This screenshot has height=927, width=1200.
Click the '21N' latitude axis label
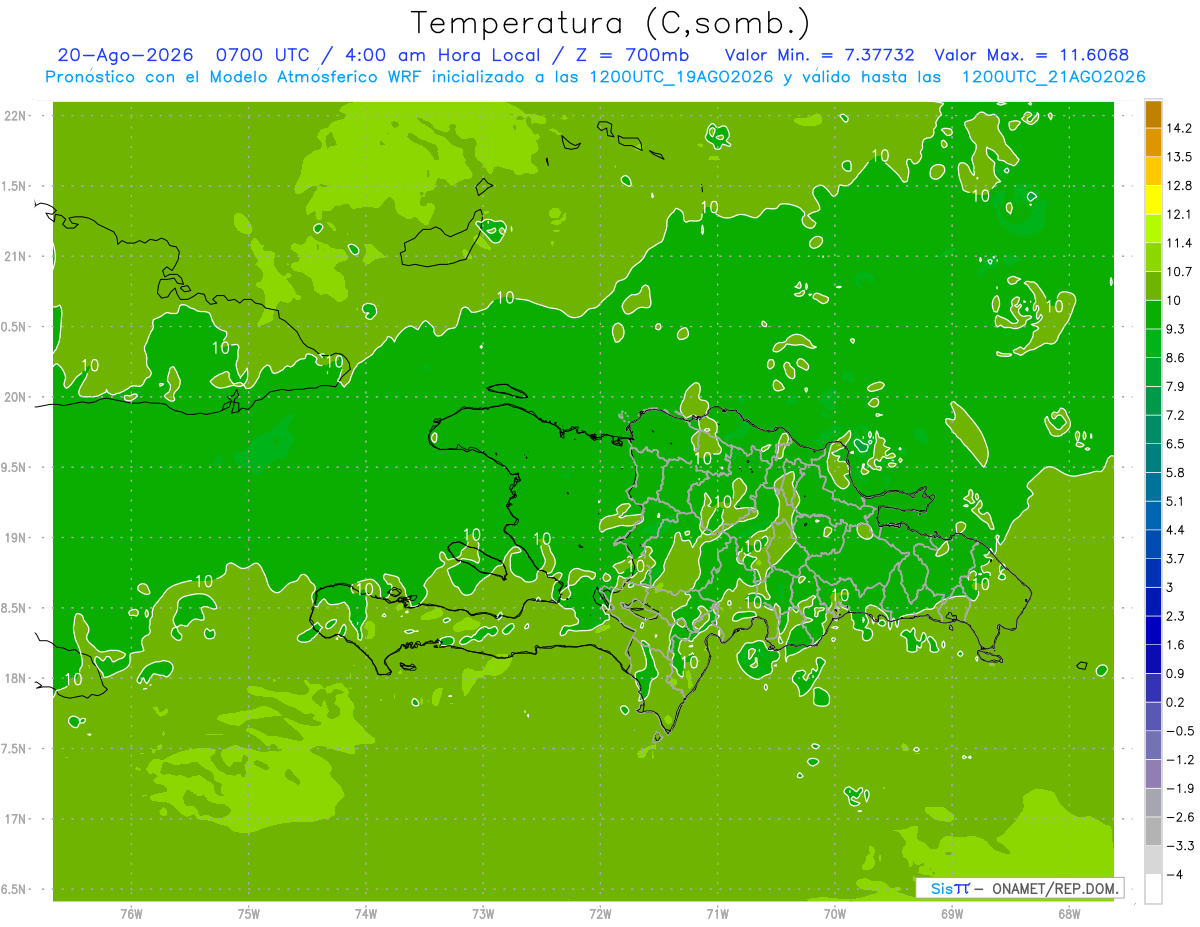pyautogui.click(x=16, y=257)
